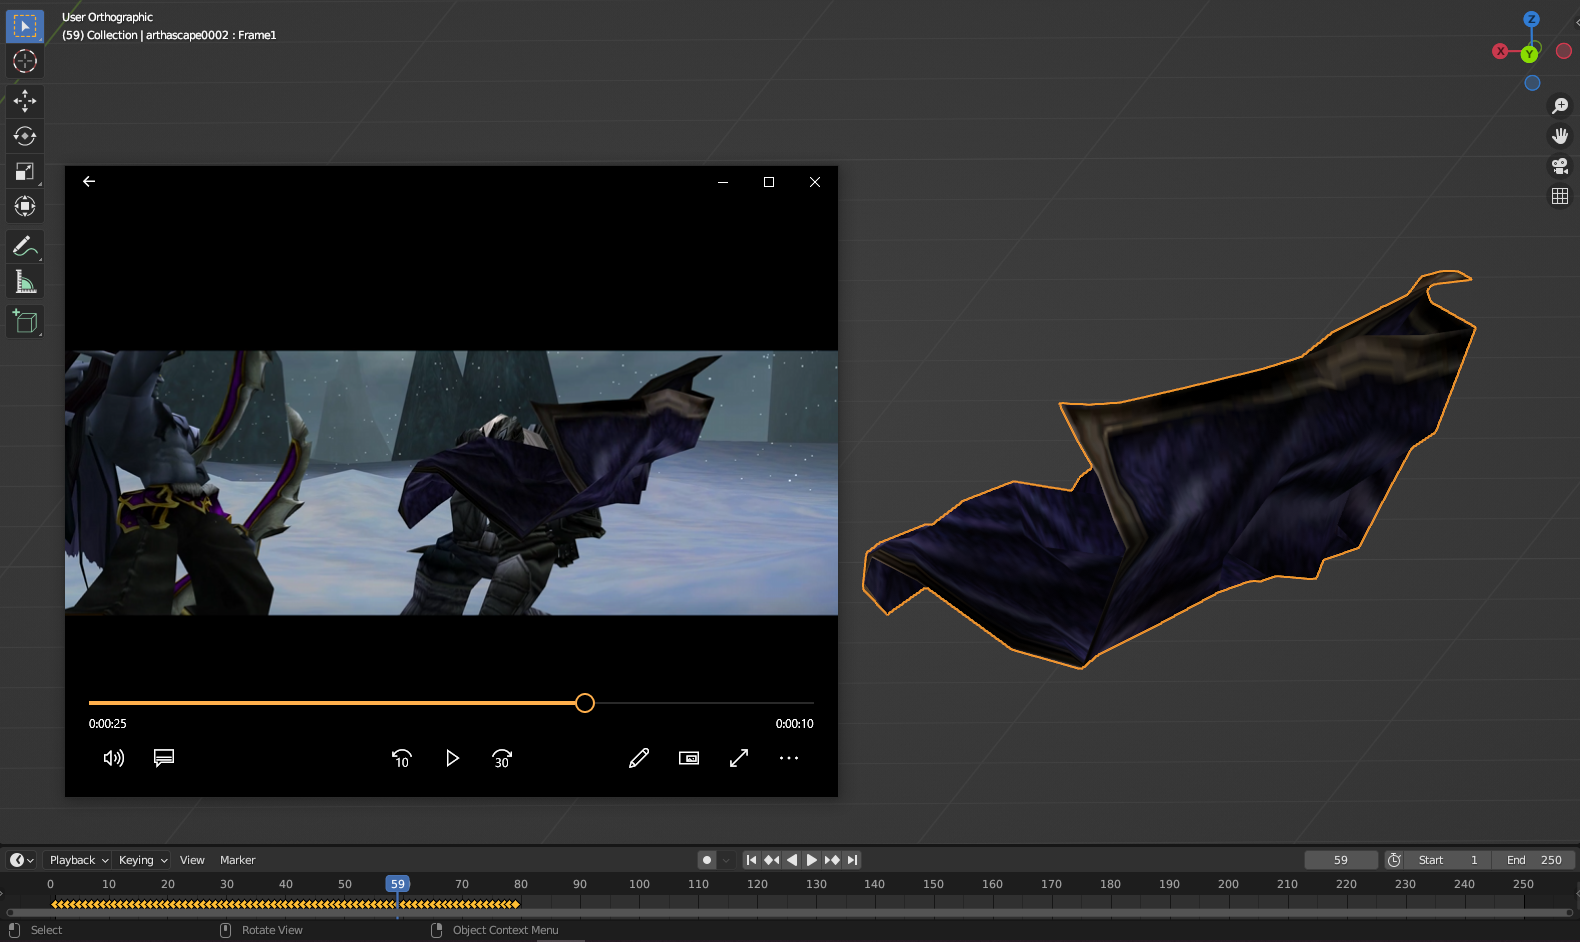Viewport: 1580px width, 942px height.
Task: Click the End frame 250 field
Action: click(x=1534, y=860)
